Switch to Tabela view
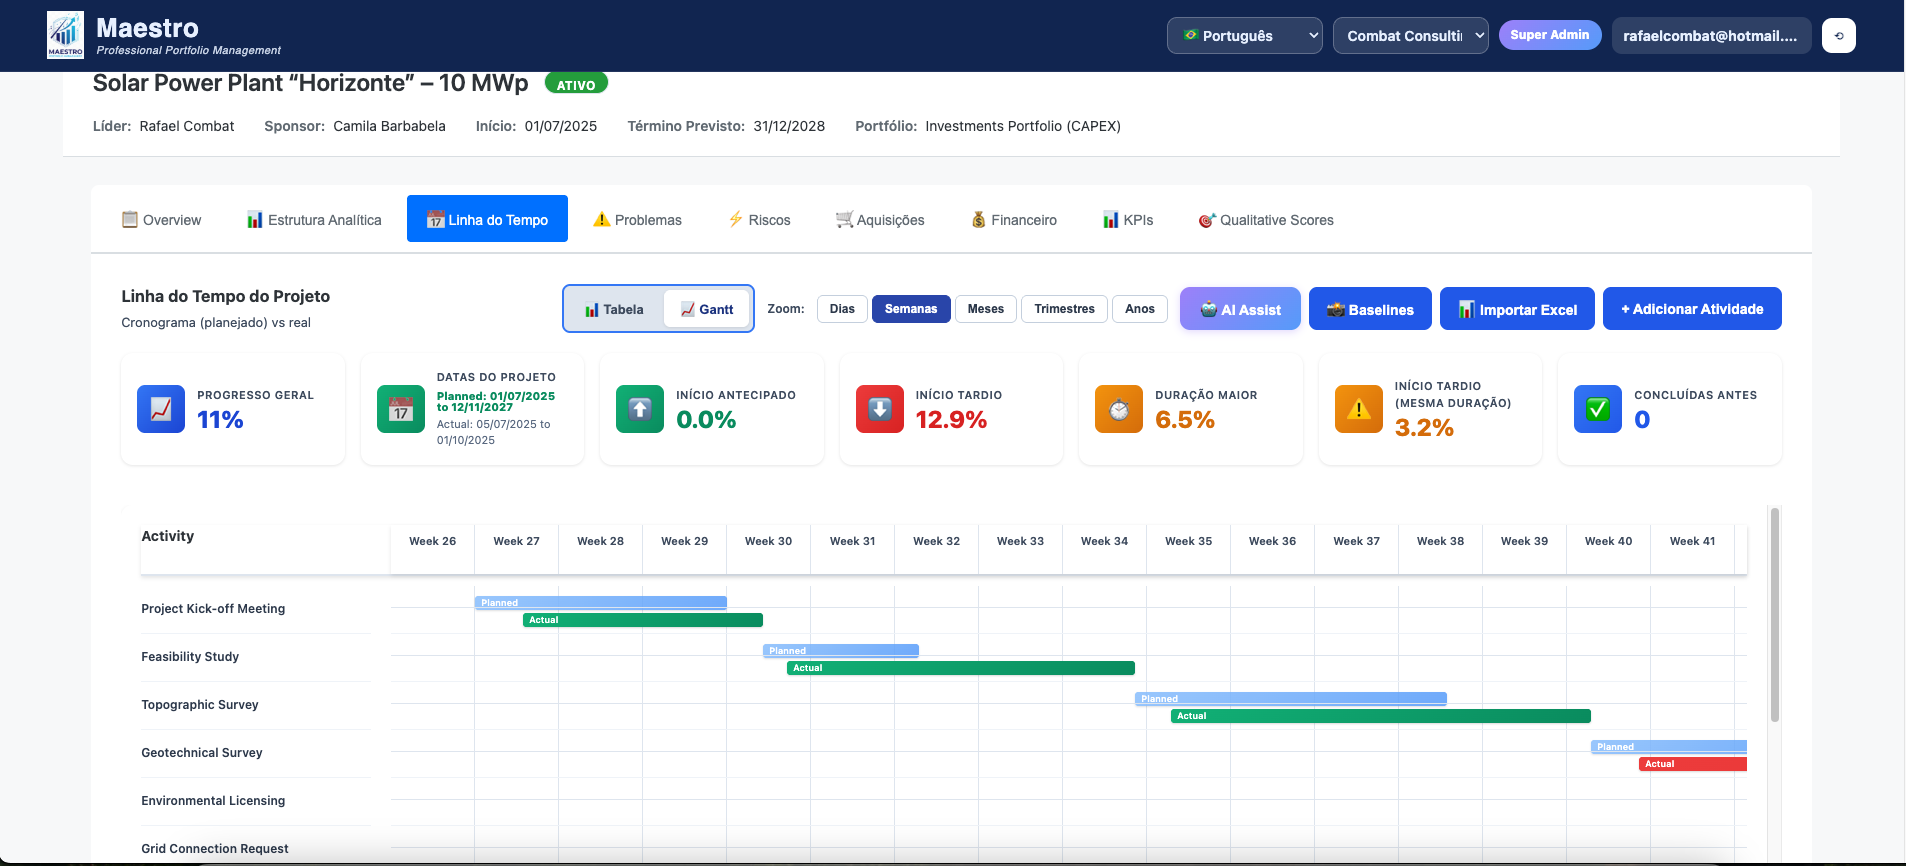Viewport: 1906px width, 866px height. [x=614, y=309]
